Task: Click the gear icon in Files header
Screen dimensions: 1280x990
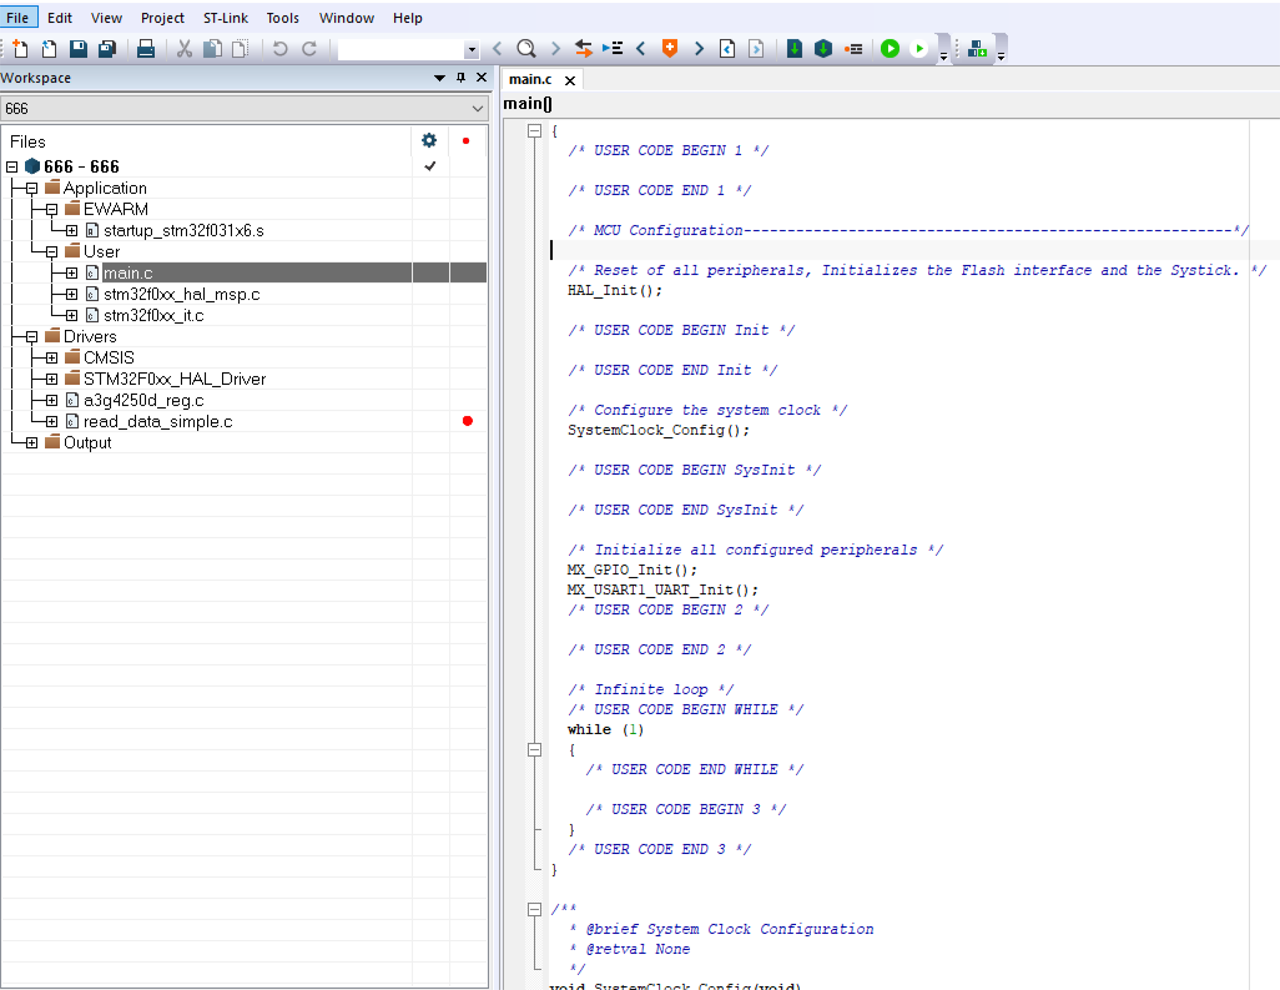Action: [x=429, y=141]
